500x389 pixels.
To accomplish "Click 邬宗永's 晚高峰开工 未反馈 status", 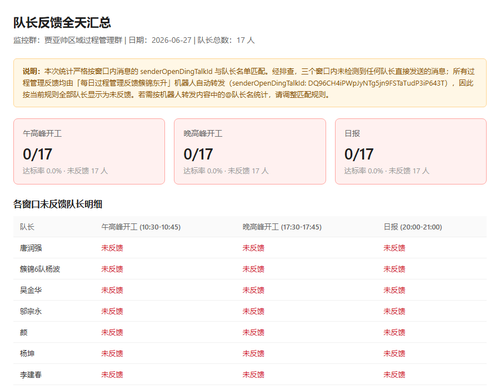I will (253, 311).
